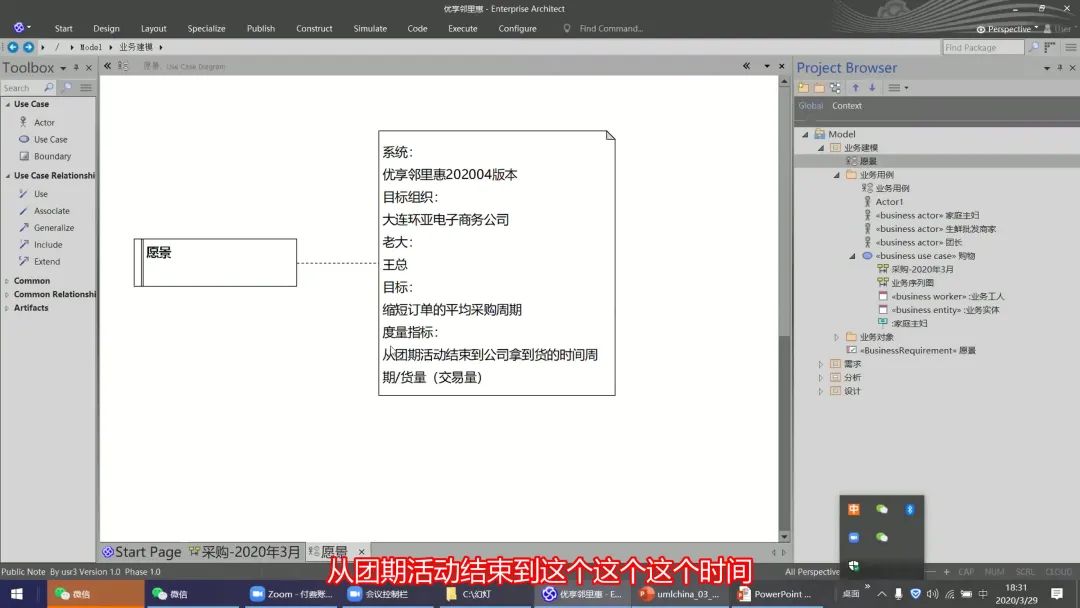Click the volume icon in system tray
The height and width of the screenshot is (608, 1080).
[932, 594]
